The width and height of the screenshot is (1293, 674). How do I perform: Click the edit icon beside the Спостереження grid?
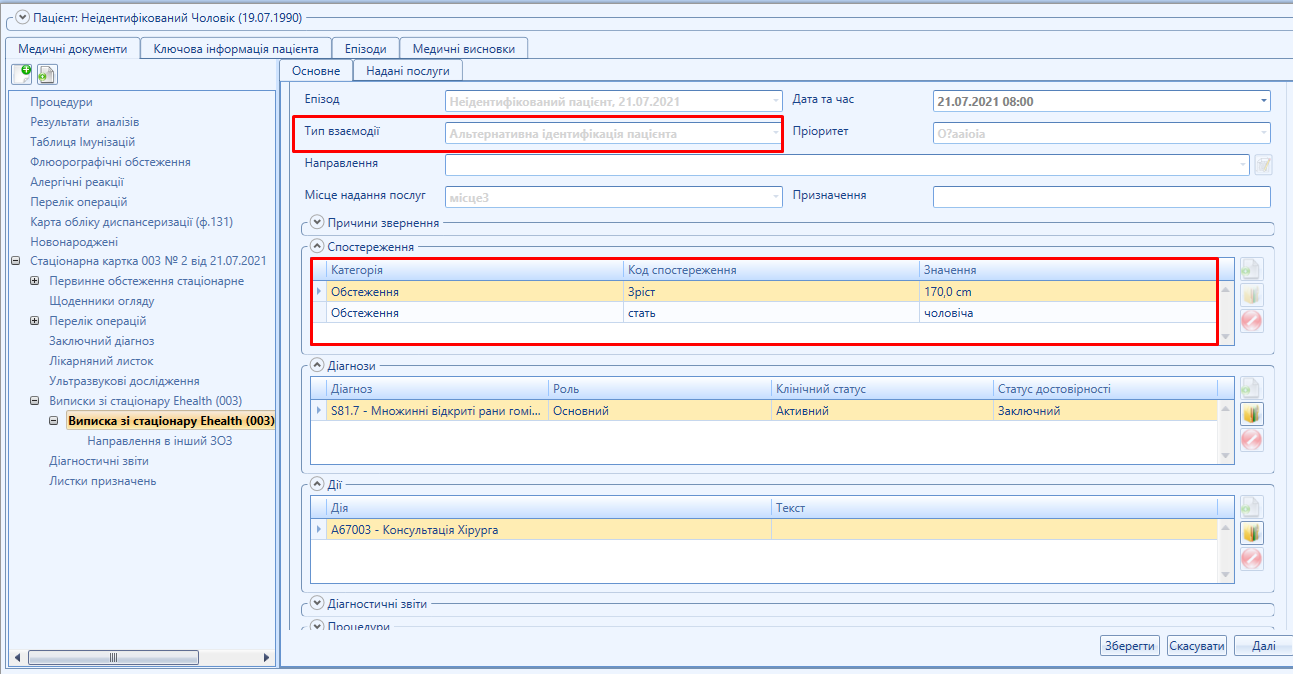pos(1251,295)
